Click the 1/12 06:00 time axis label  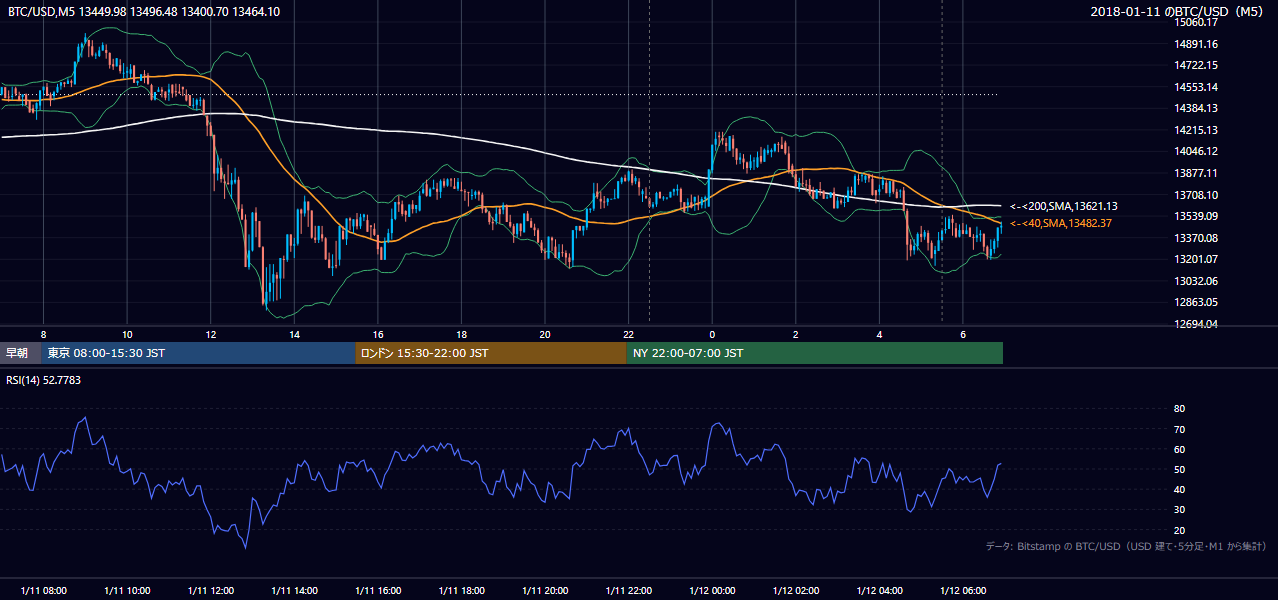pyautogui.click(x=963, y=590)
